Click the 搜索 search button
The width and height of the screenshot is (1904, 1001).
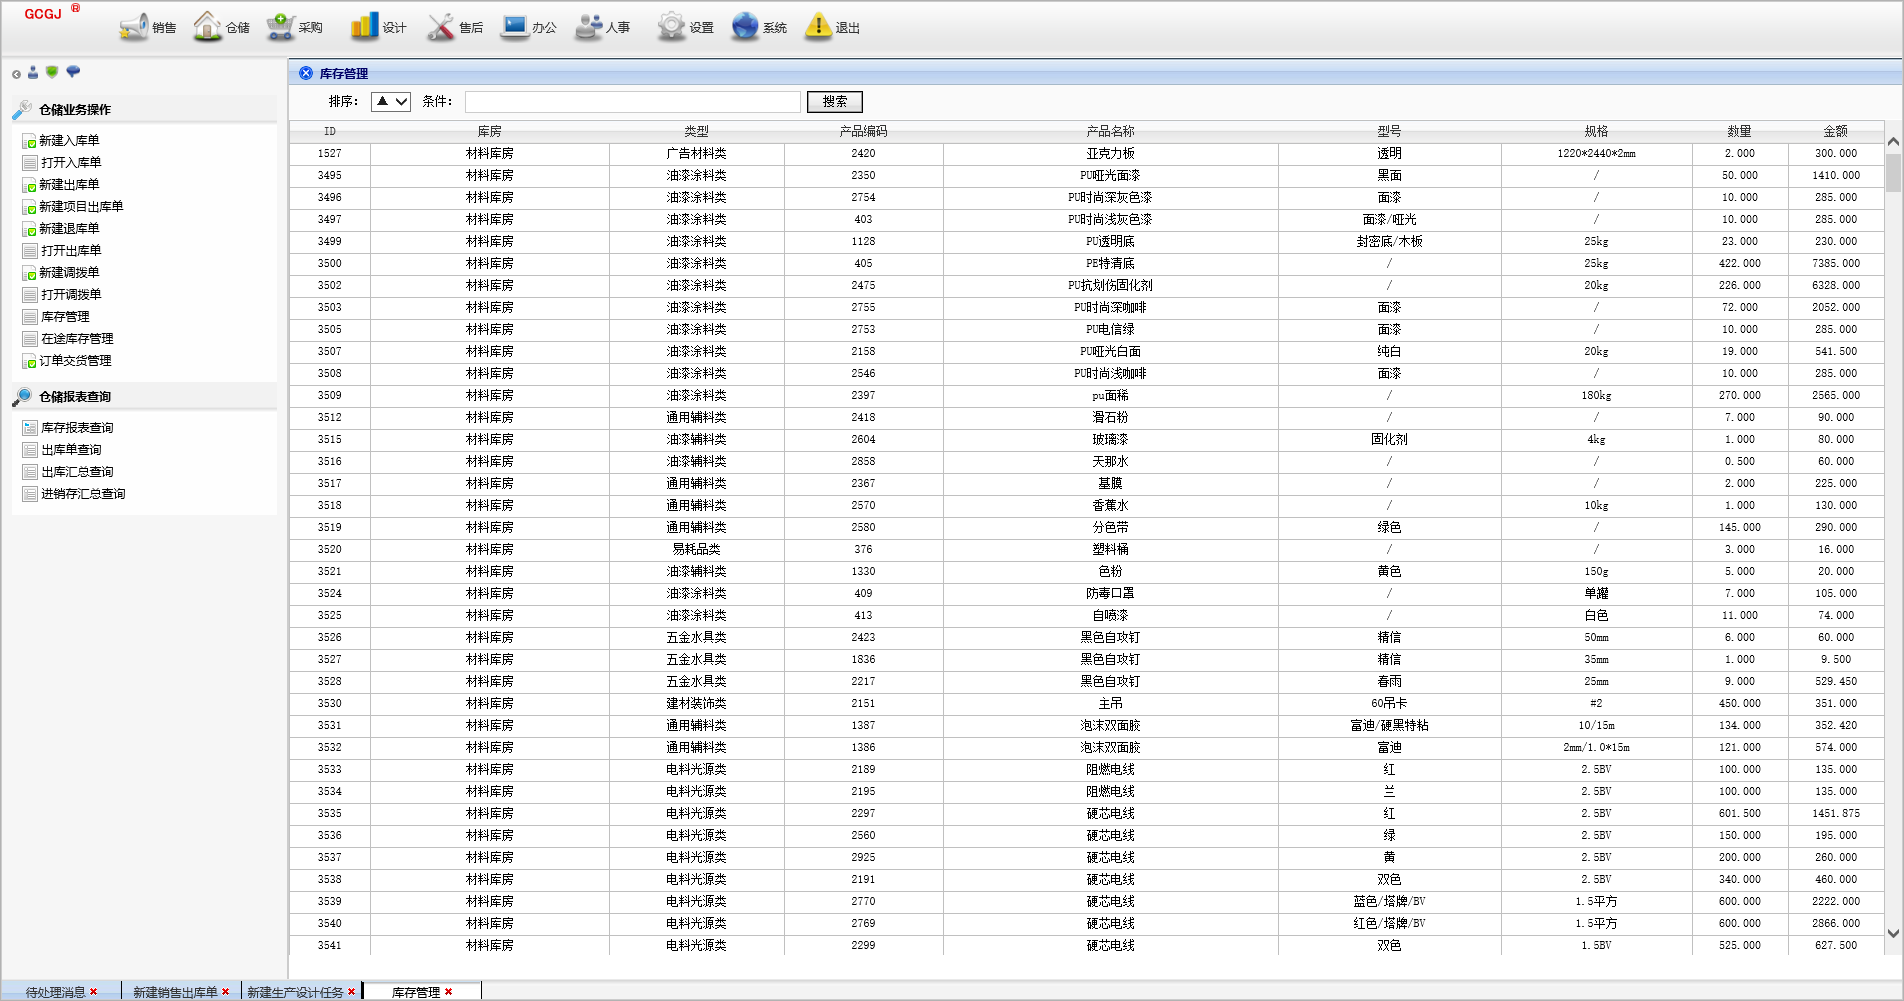[834, 102]
